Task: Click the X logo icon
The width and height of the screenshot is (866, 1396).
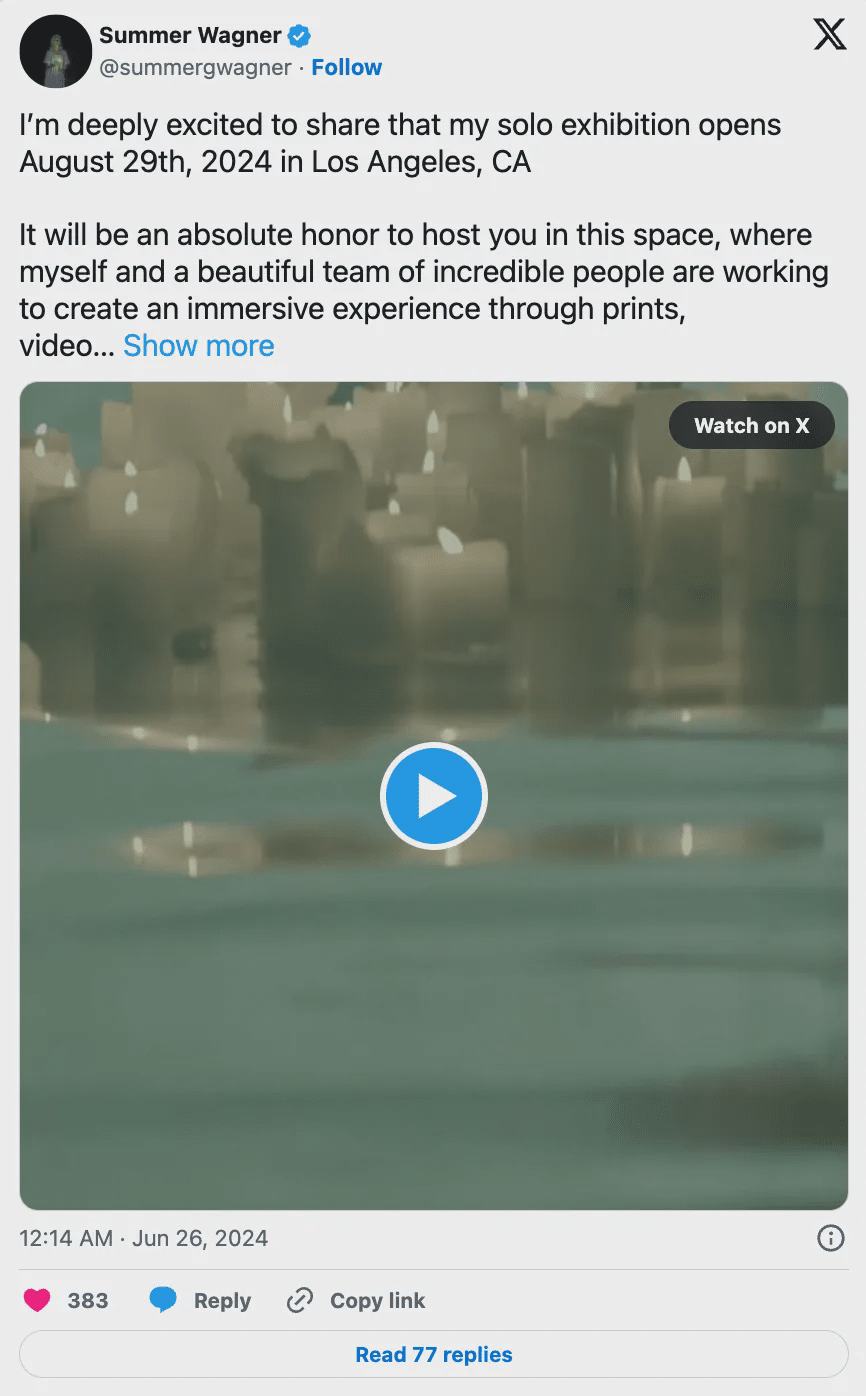Action: [x=830, y=34]
